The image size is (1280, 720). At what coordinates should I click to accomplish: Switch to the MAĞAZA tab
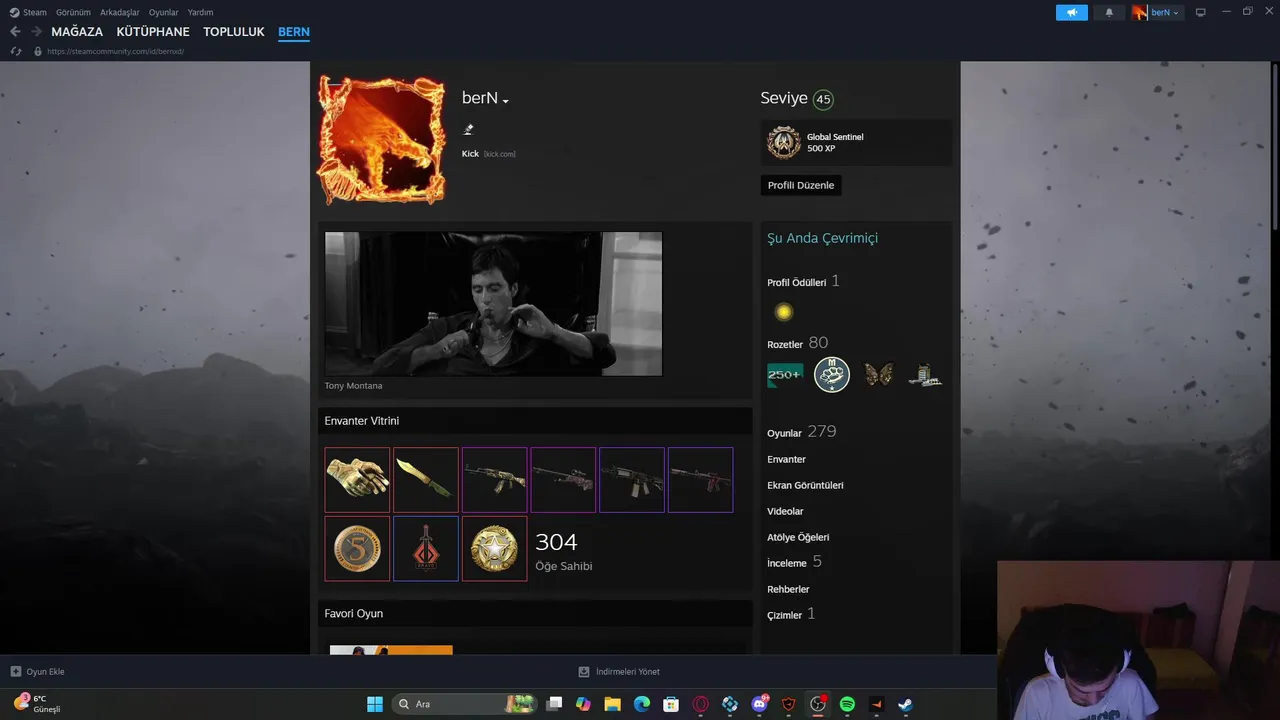tap(77, 32)
